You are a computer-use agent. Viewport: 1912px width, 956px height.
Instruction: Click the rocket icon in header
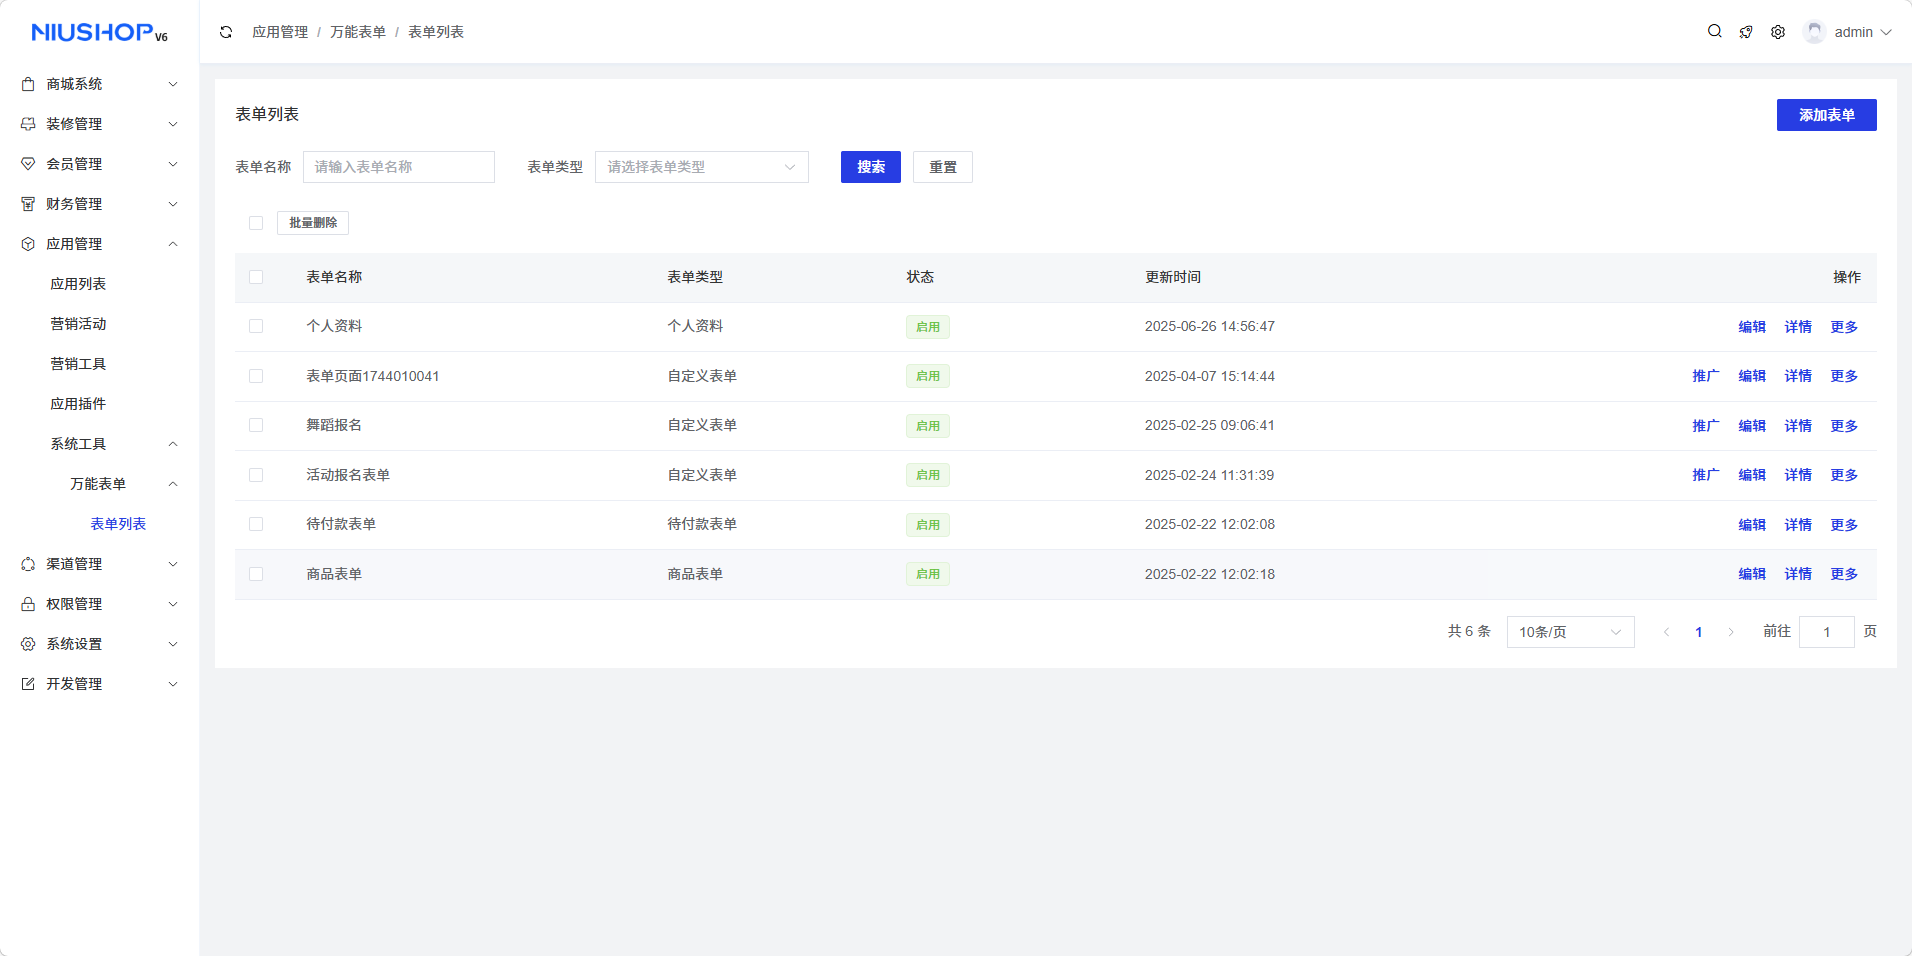pyautogui.click(x=1746, y=32)
